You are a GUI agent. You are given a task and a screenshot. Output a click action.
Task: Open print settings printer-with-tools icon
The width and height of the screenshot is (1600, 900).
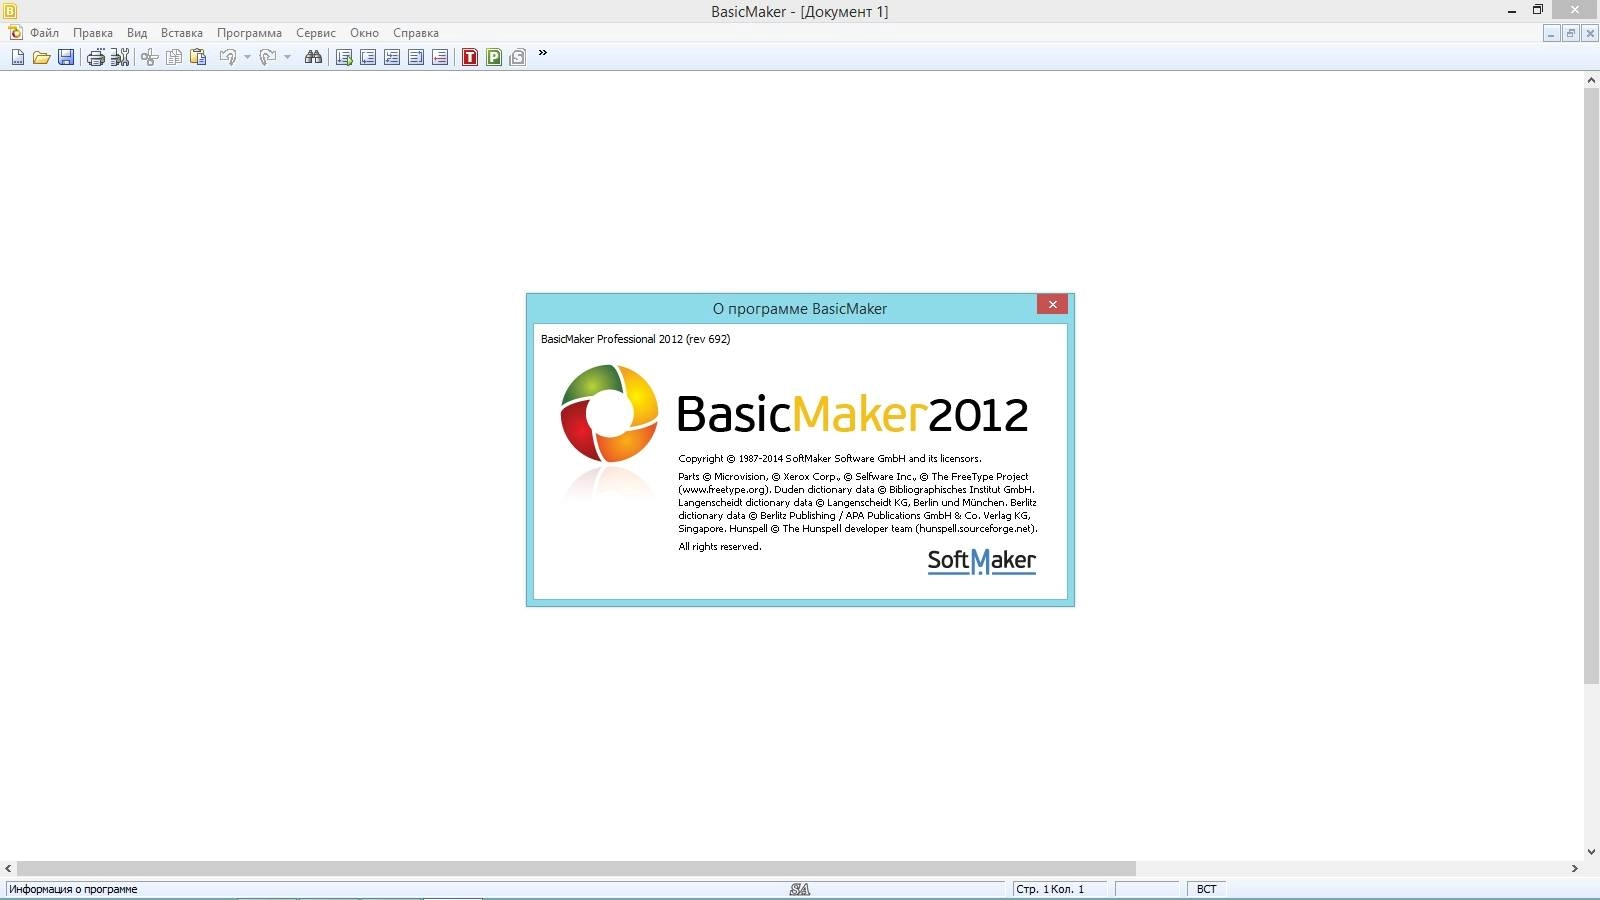coord(120,57)
